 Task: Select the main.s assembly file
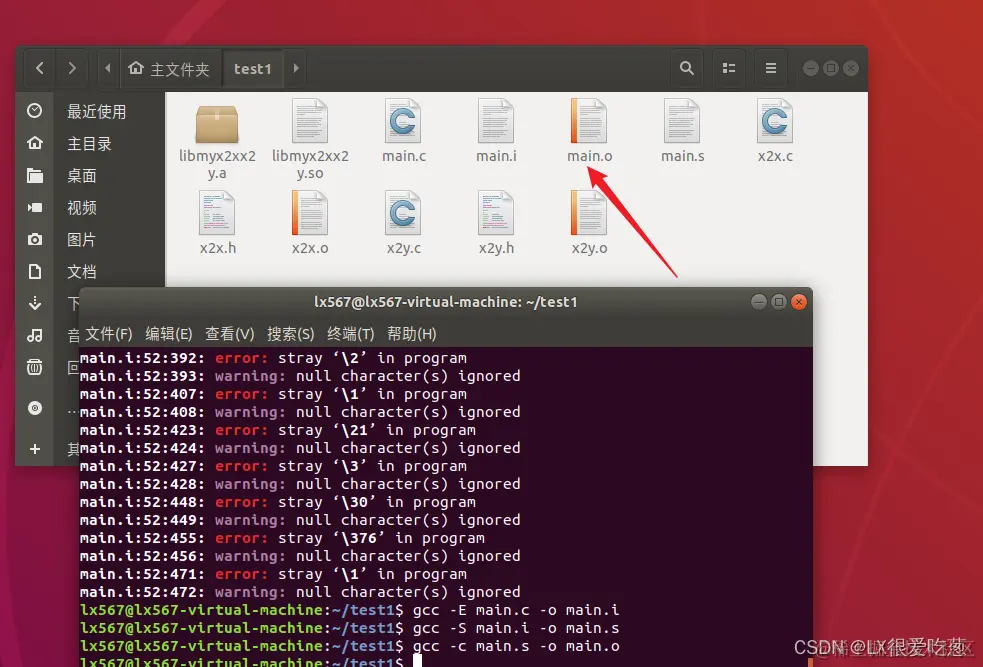682,130
